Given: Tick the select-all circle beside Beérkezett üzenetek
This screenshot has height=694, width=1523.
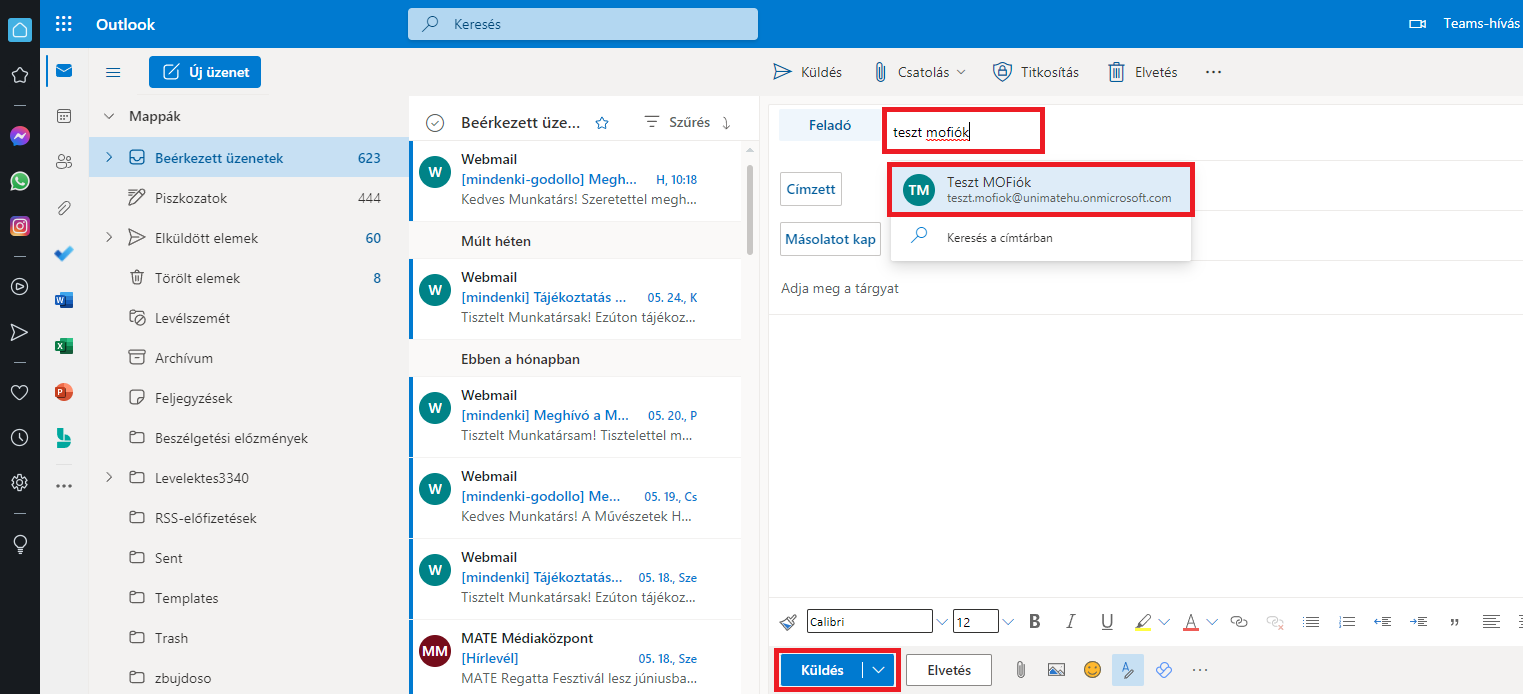Looking at the screenshot, I should (434, 123).
